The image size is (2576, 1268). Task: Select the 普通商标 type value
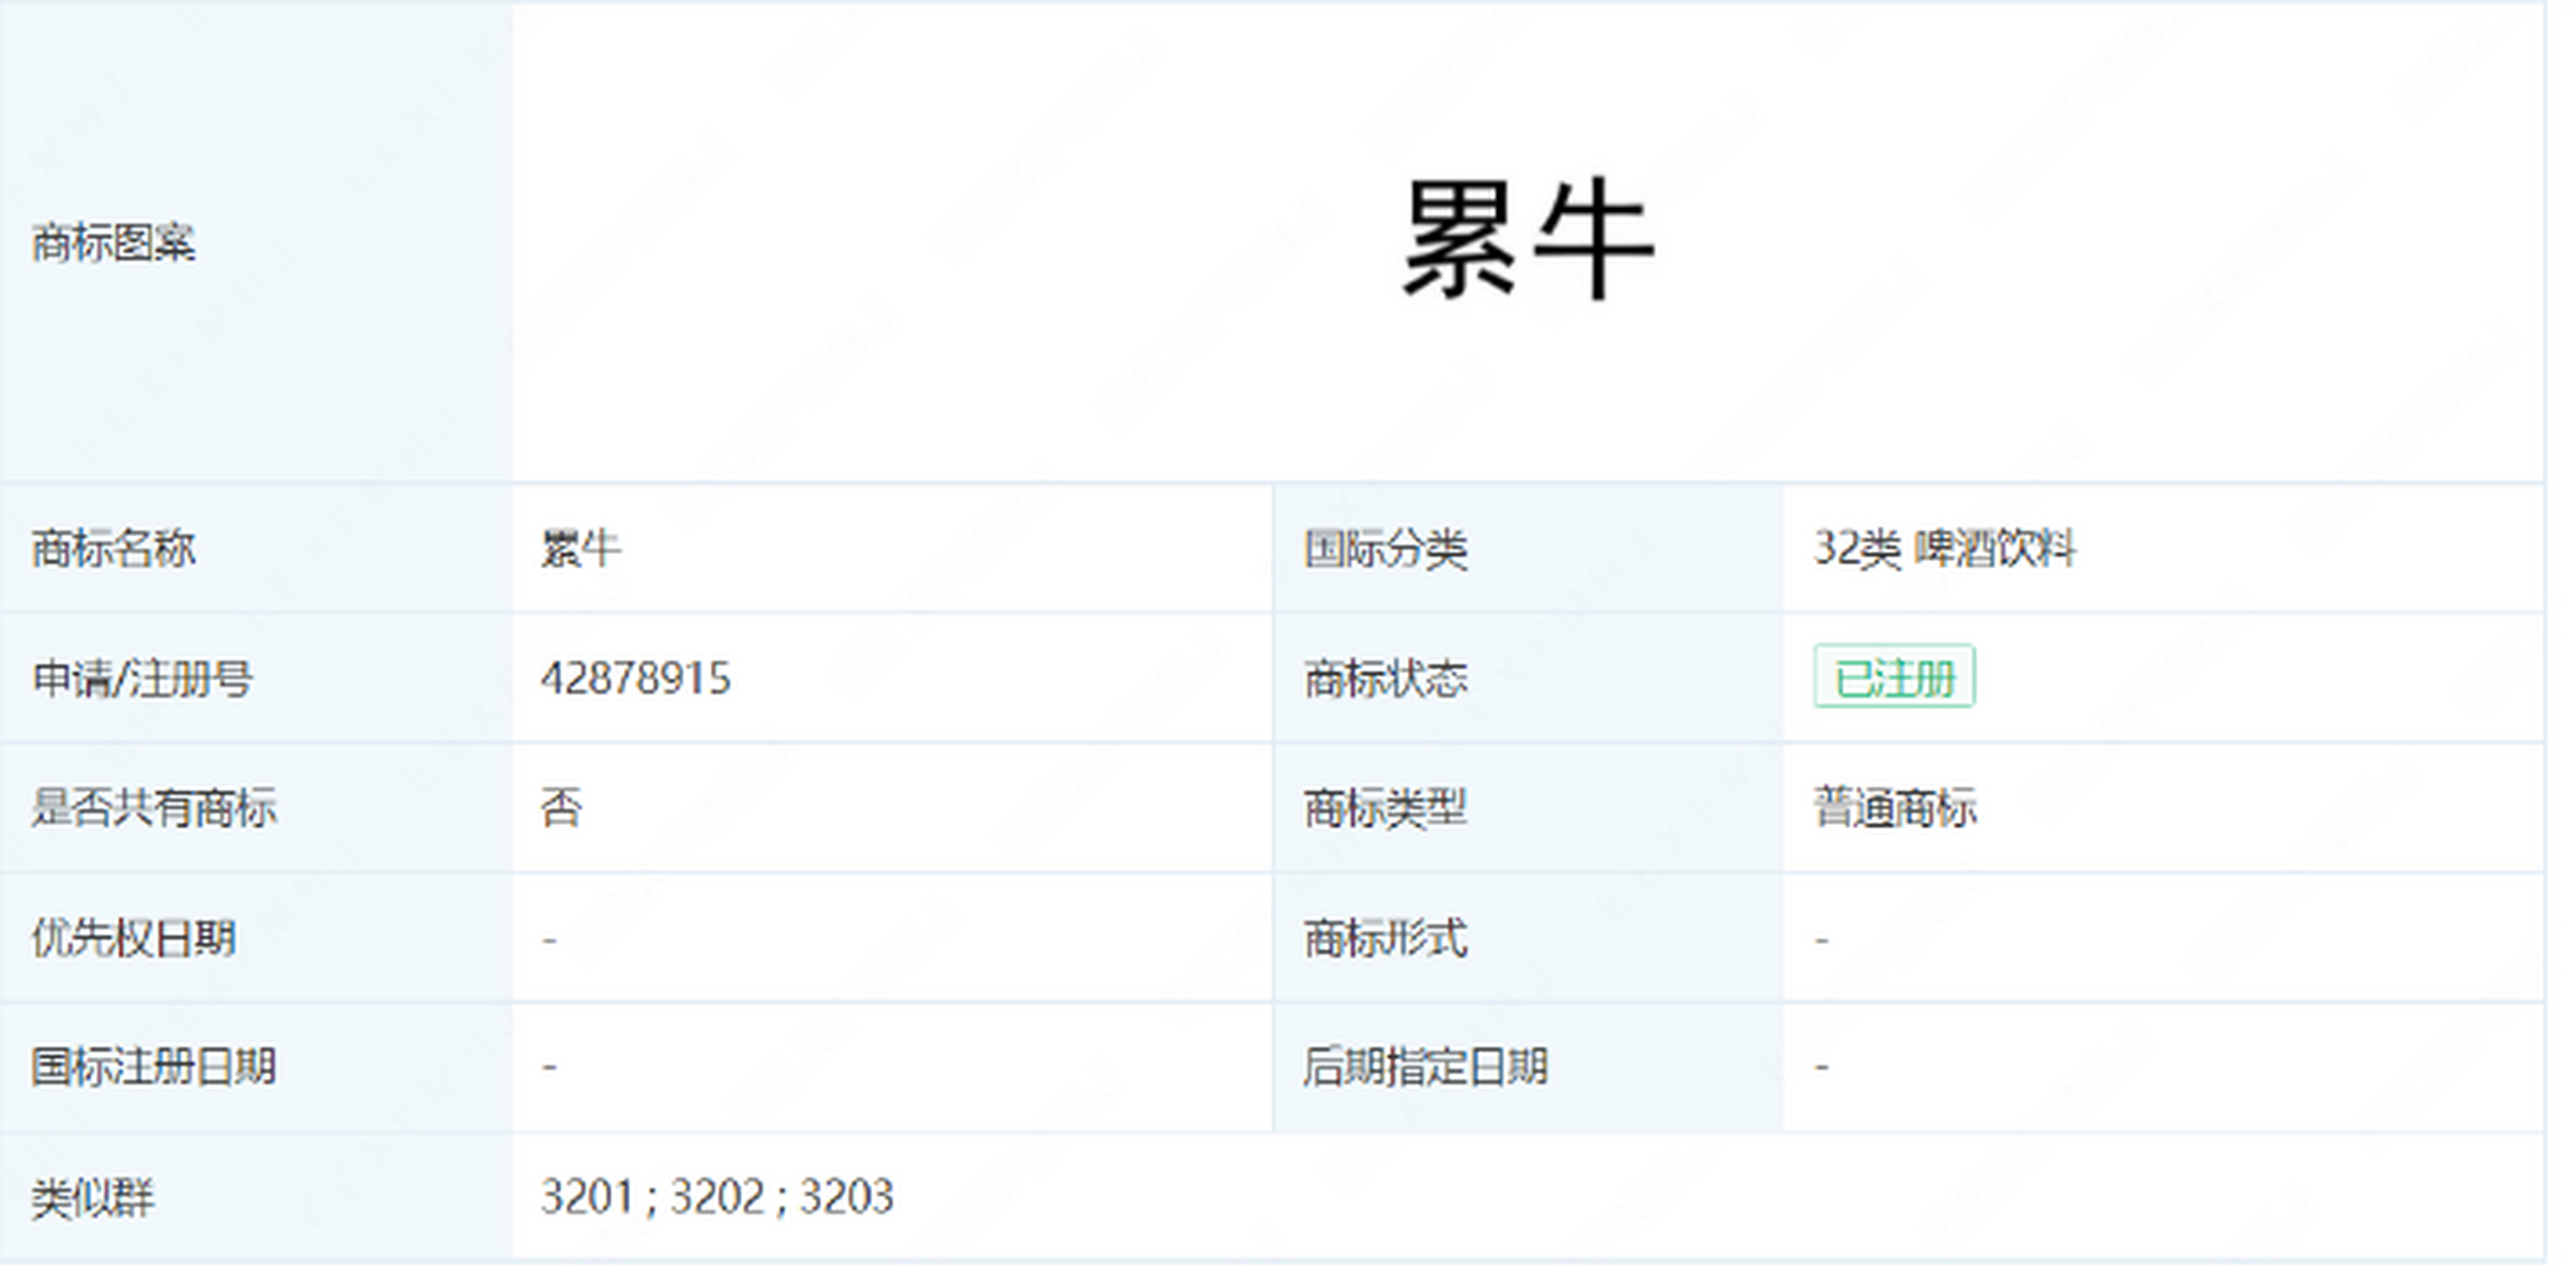click(1895, 807)
